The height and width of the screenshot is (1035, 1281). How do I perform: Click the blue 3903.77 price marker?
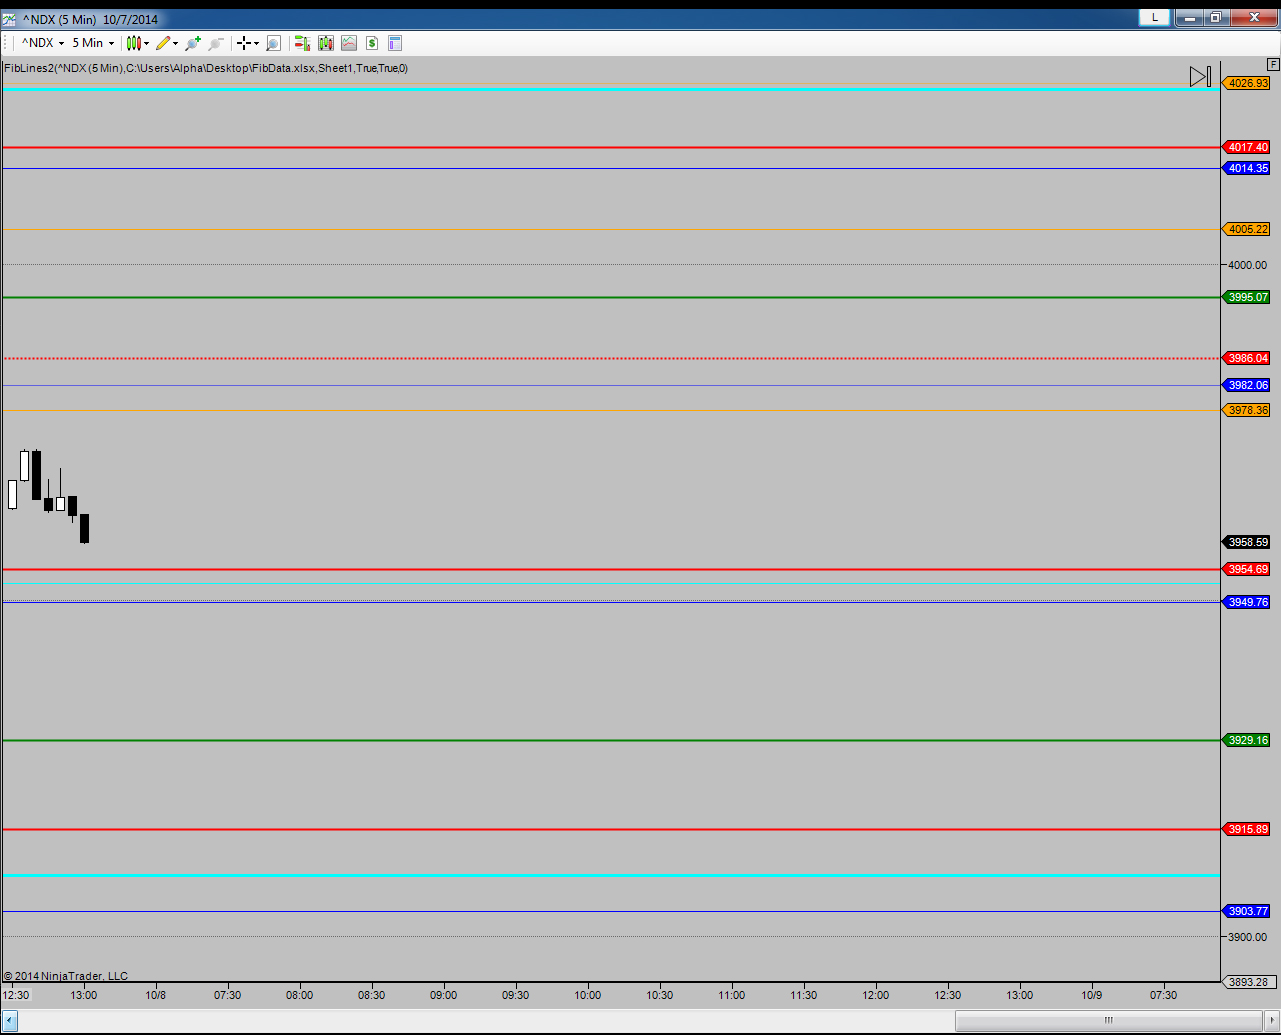coord(1246,911)
